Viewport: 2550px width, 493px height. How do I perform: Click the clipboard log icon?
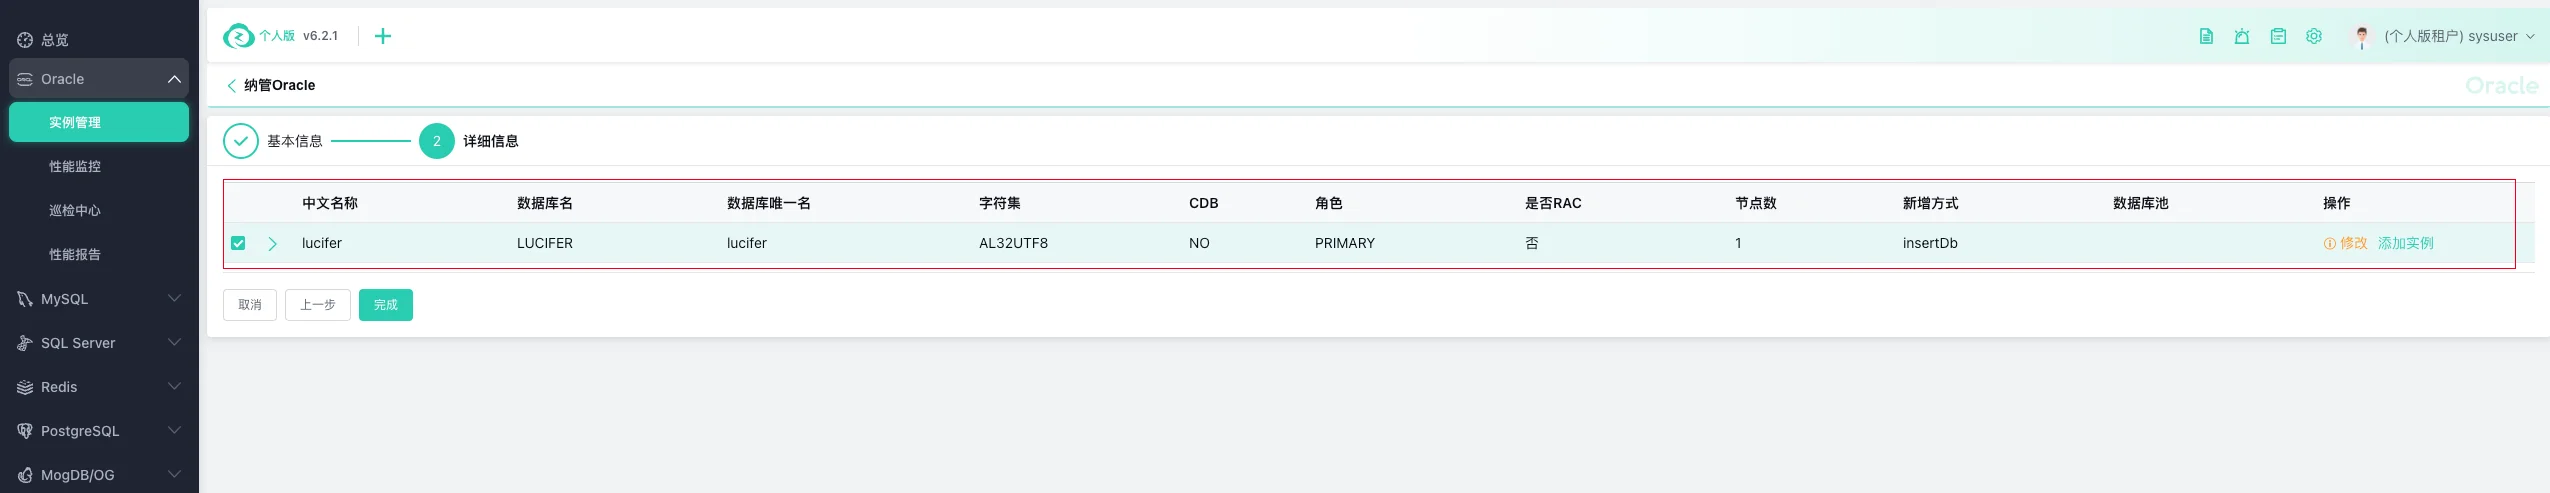(2278, 37)
